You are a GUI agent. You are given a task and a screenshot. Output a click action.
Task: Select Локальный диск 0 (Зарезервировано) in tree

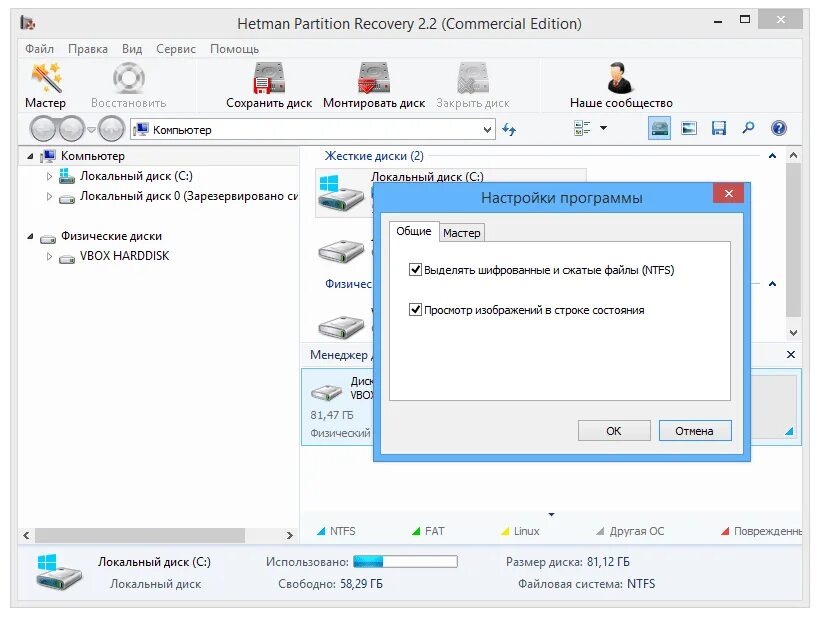point(189,196)
